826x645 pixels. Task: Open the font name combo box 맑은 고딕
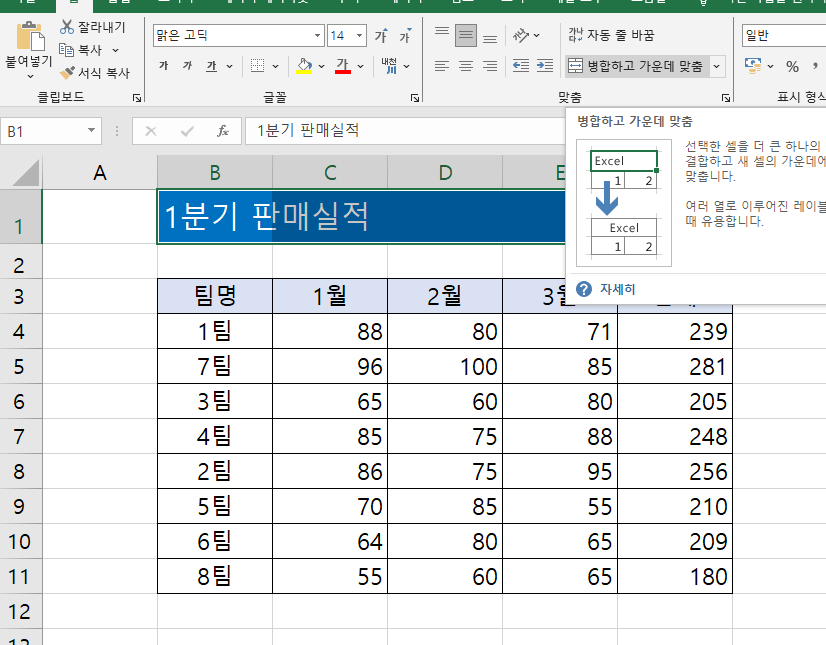pos(239,36)
